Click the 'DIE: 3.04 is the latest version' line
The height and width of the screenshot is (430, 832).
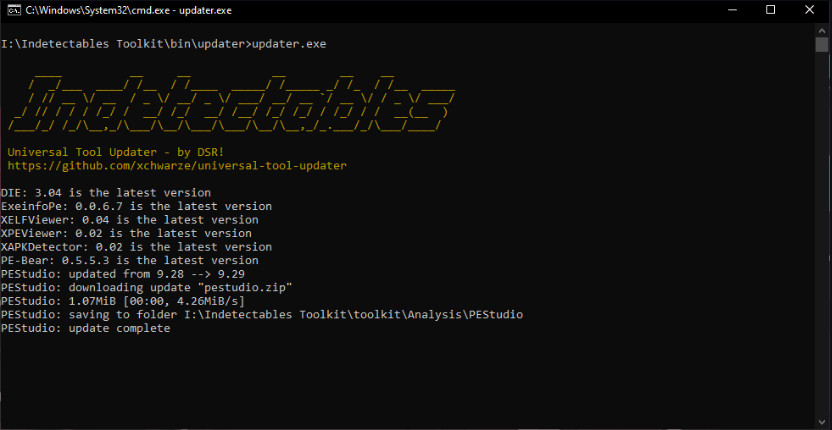click(106, 193)
